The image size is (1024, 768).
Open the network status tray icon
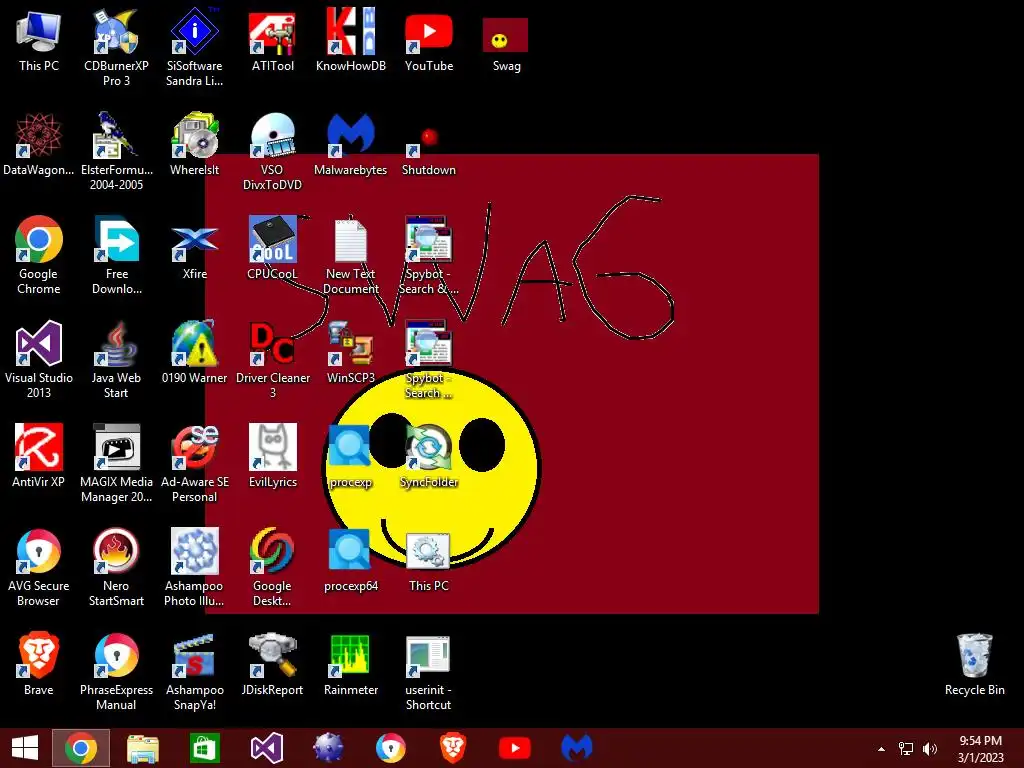(x=906, y=749)
